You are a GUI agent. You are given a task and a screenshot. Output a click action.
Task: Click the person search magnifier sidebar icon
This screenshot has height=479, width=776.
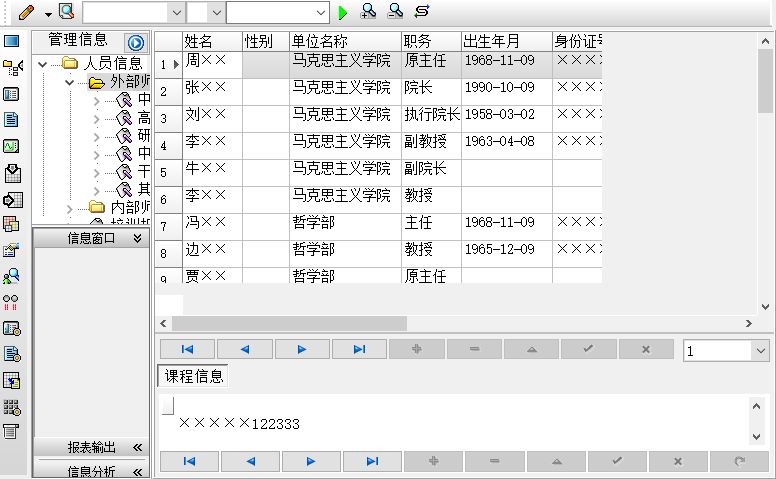11,276
